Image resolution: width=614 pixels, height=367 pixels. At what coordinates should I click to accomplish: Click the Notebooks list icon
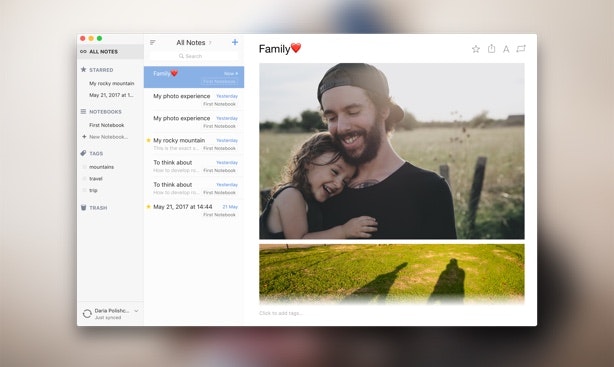(x=83, y=112)
